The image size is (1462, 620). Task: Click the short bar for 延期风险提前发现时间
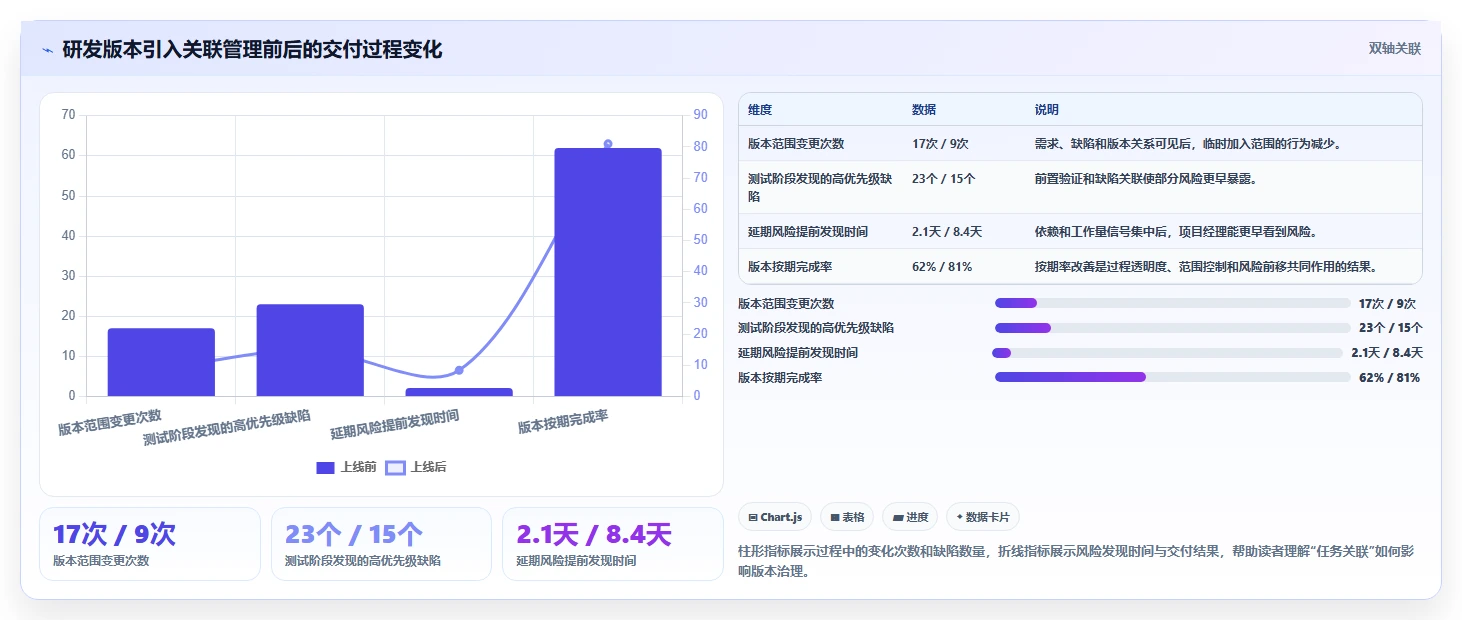459,392
